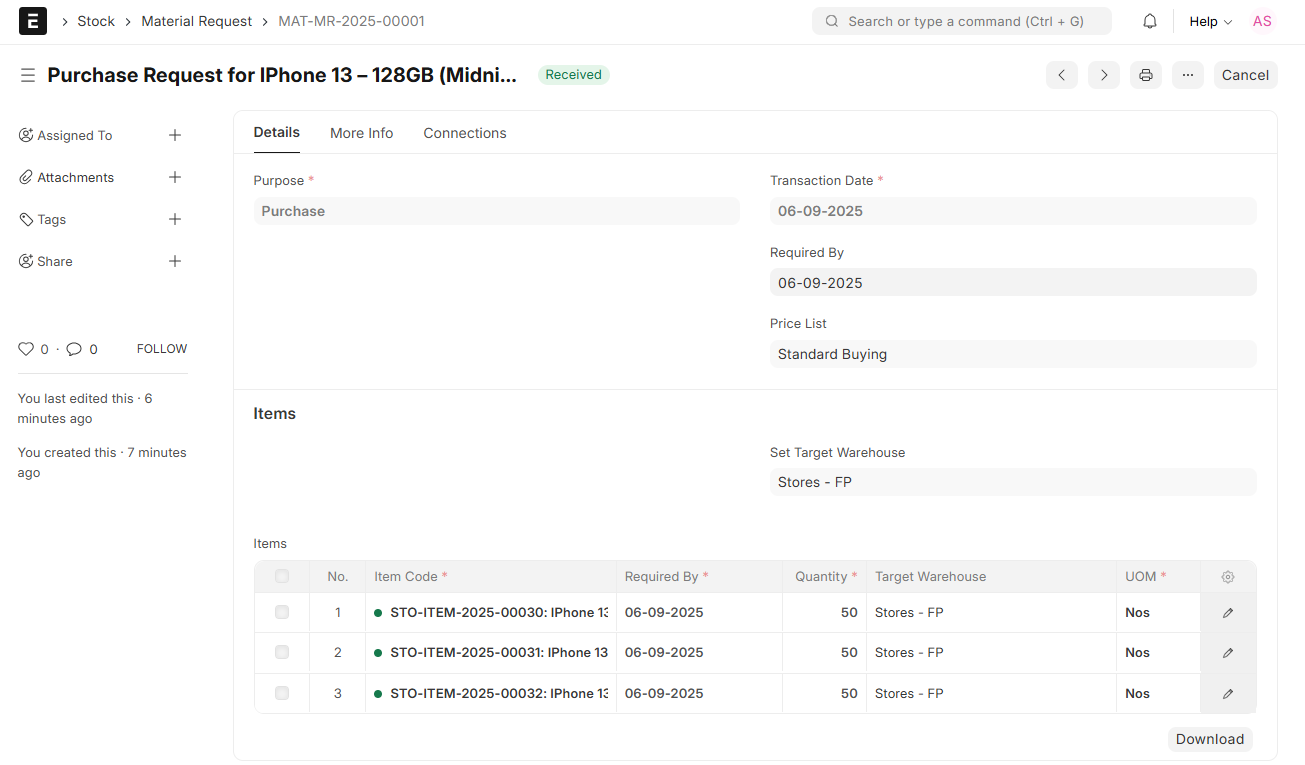Open items table column settings gear
The image size is (1305, 765).
[x=1228, y=577]
